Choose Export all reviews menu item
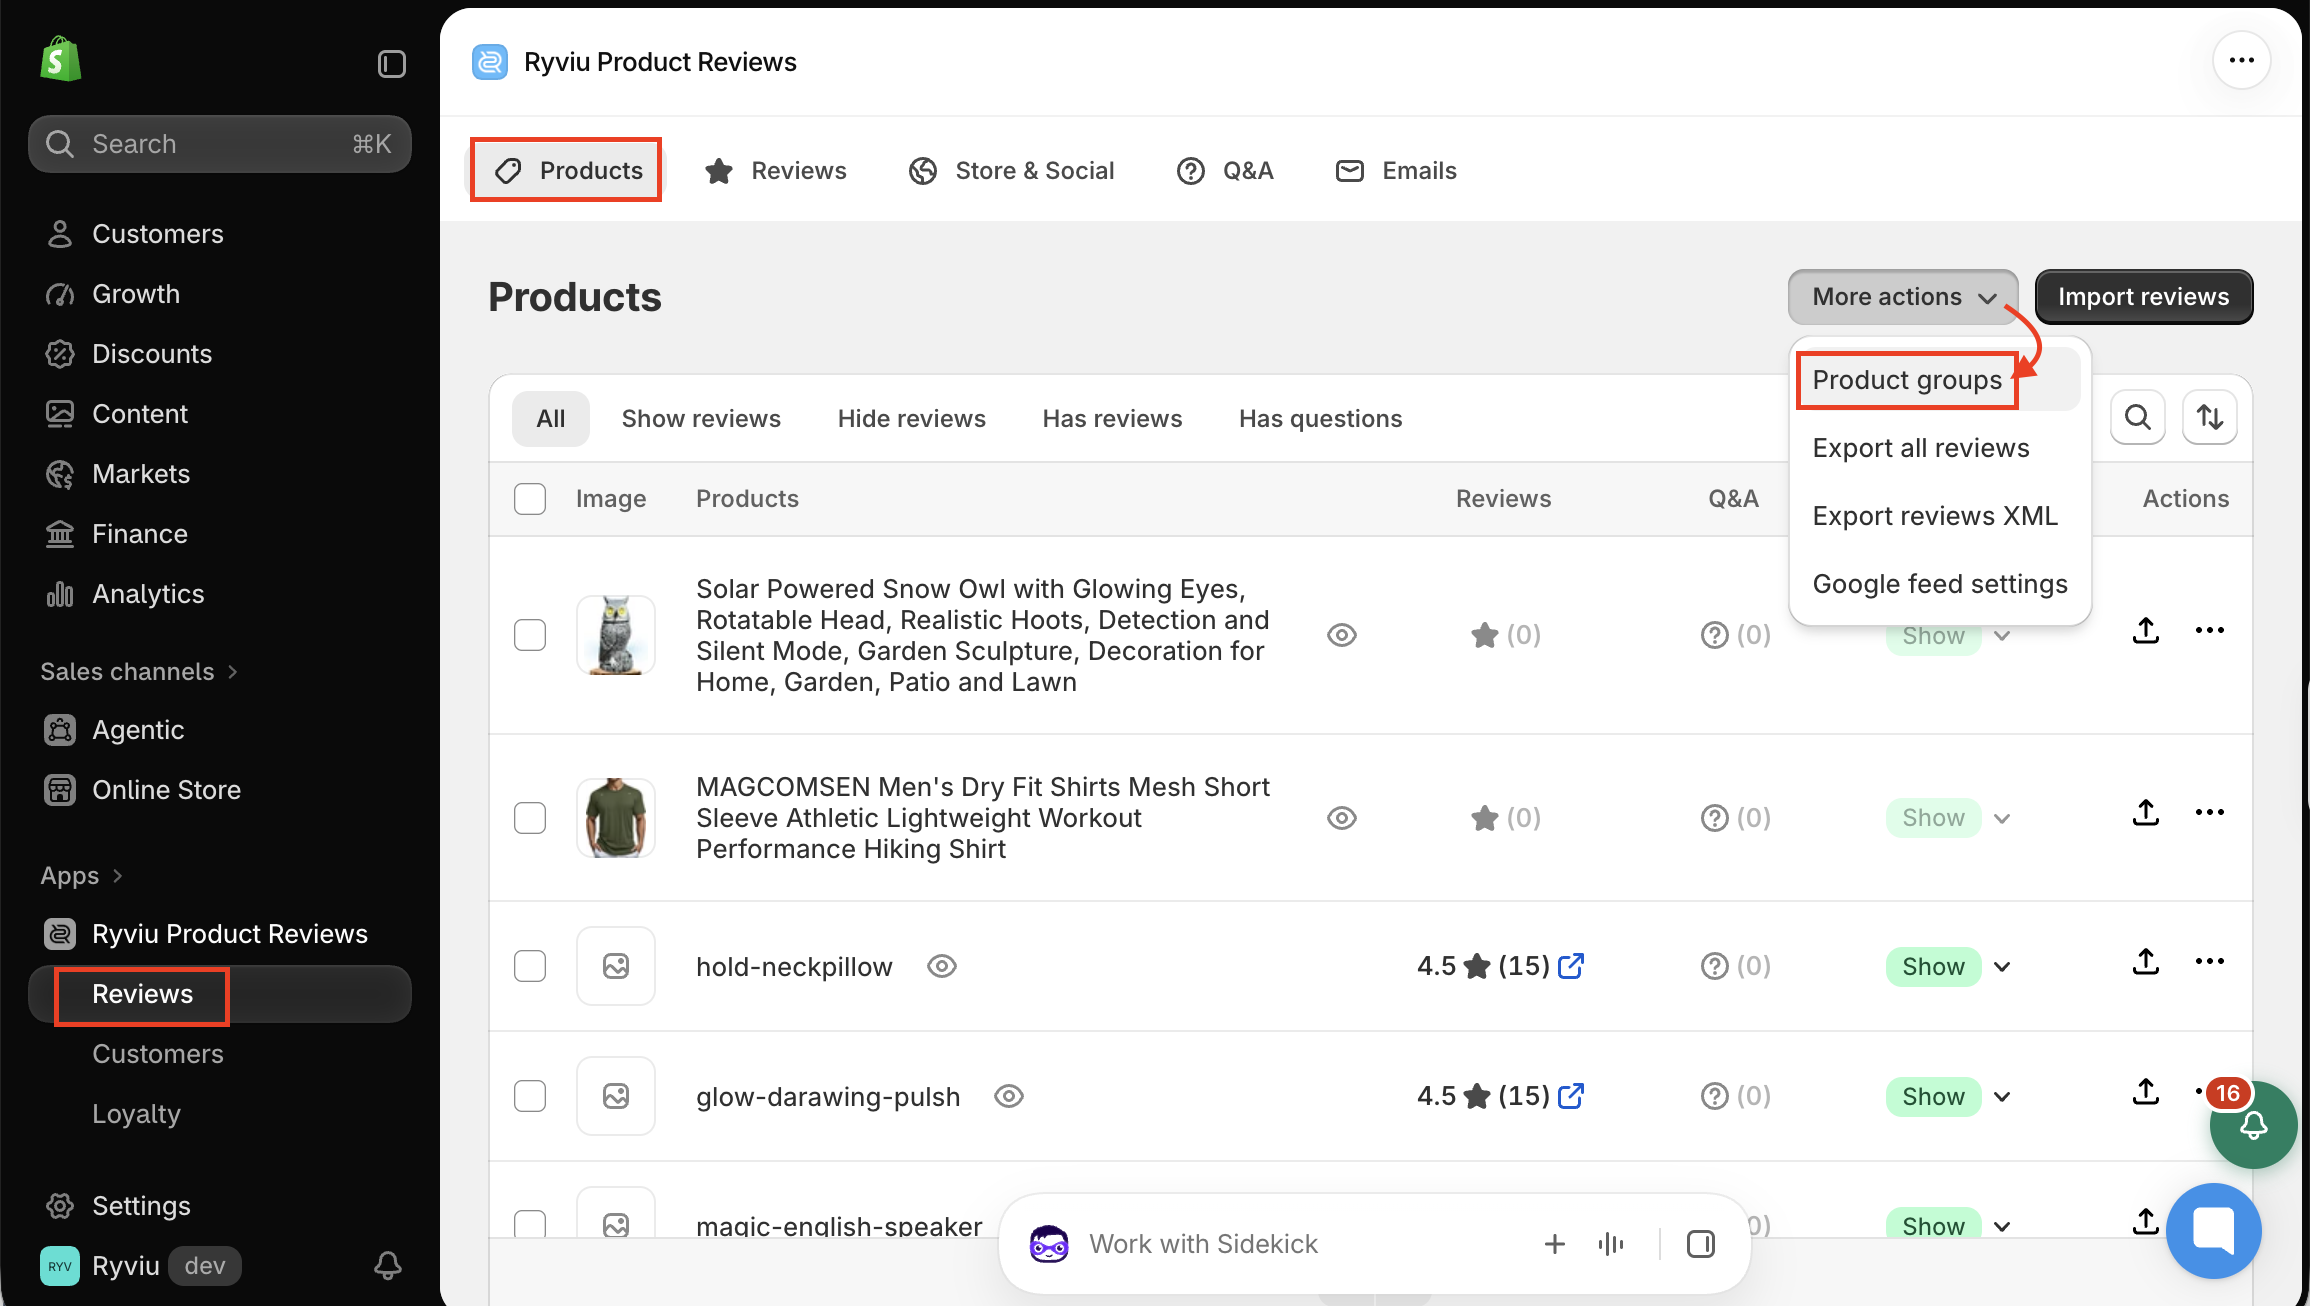The image size is (2310, 1306). pyautogui.click(x=1921, y=448)
